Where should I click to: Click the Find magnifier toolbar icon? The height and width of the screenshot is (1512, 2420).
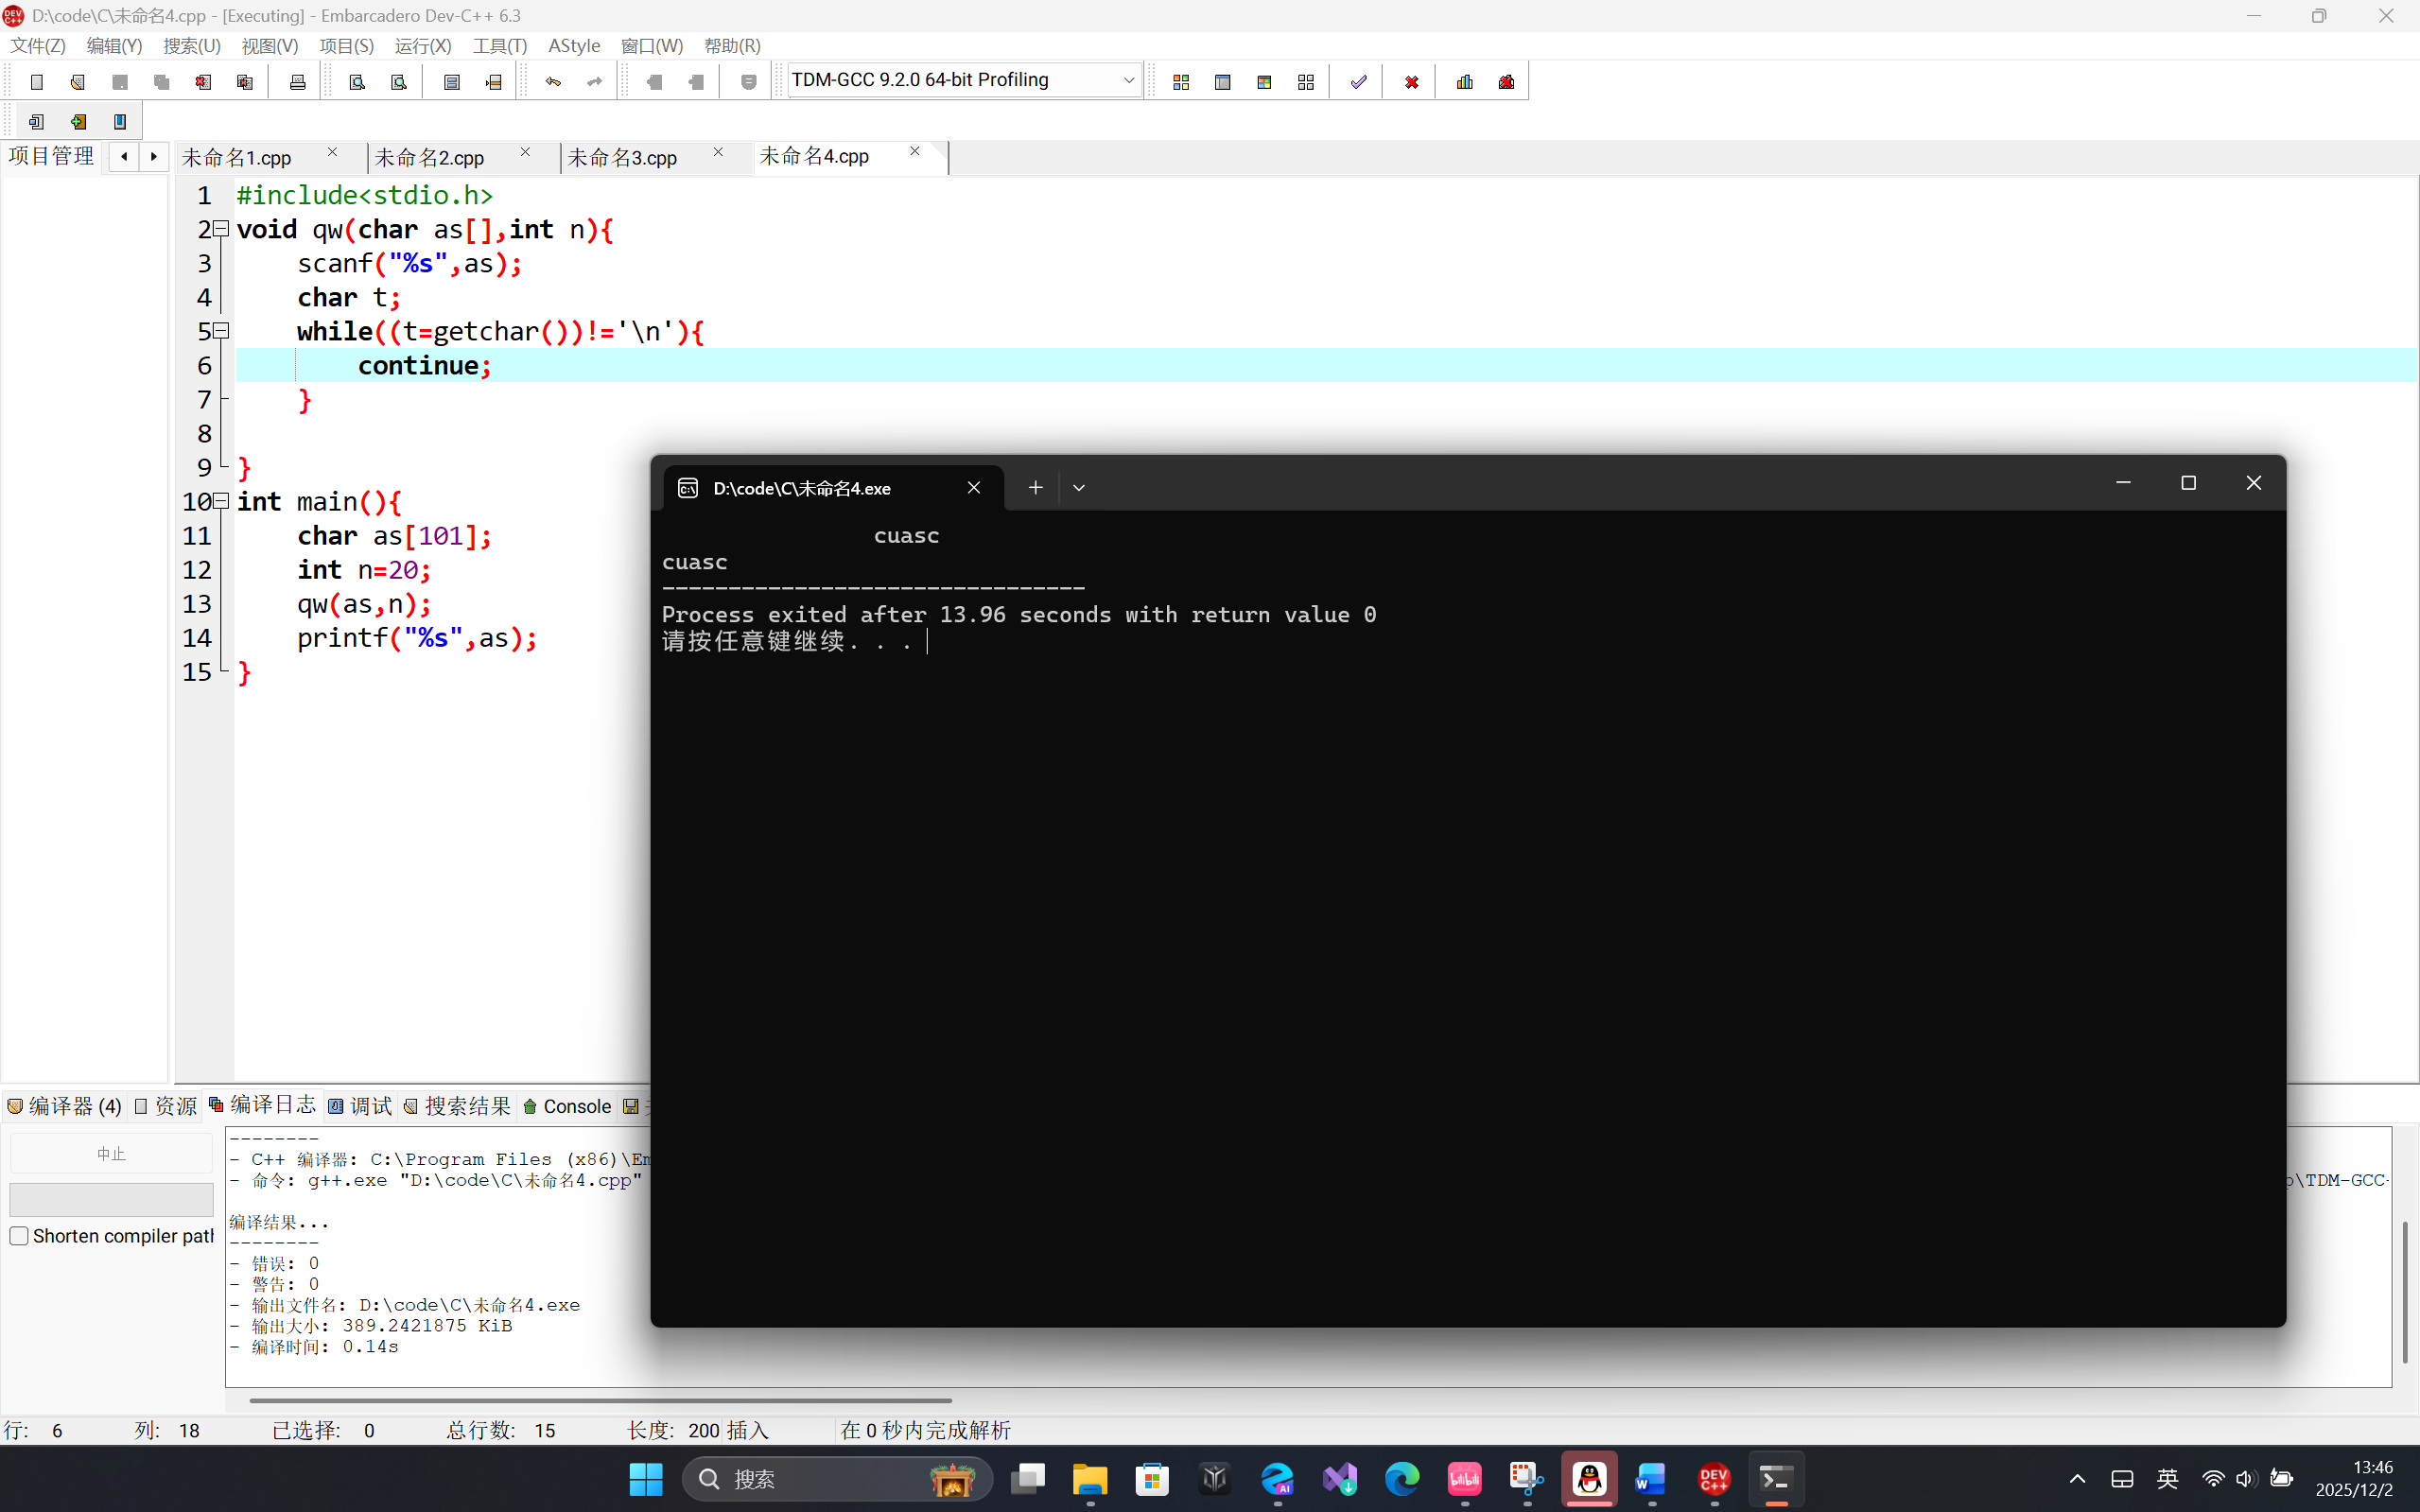(357, 82)
